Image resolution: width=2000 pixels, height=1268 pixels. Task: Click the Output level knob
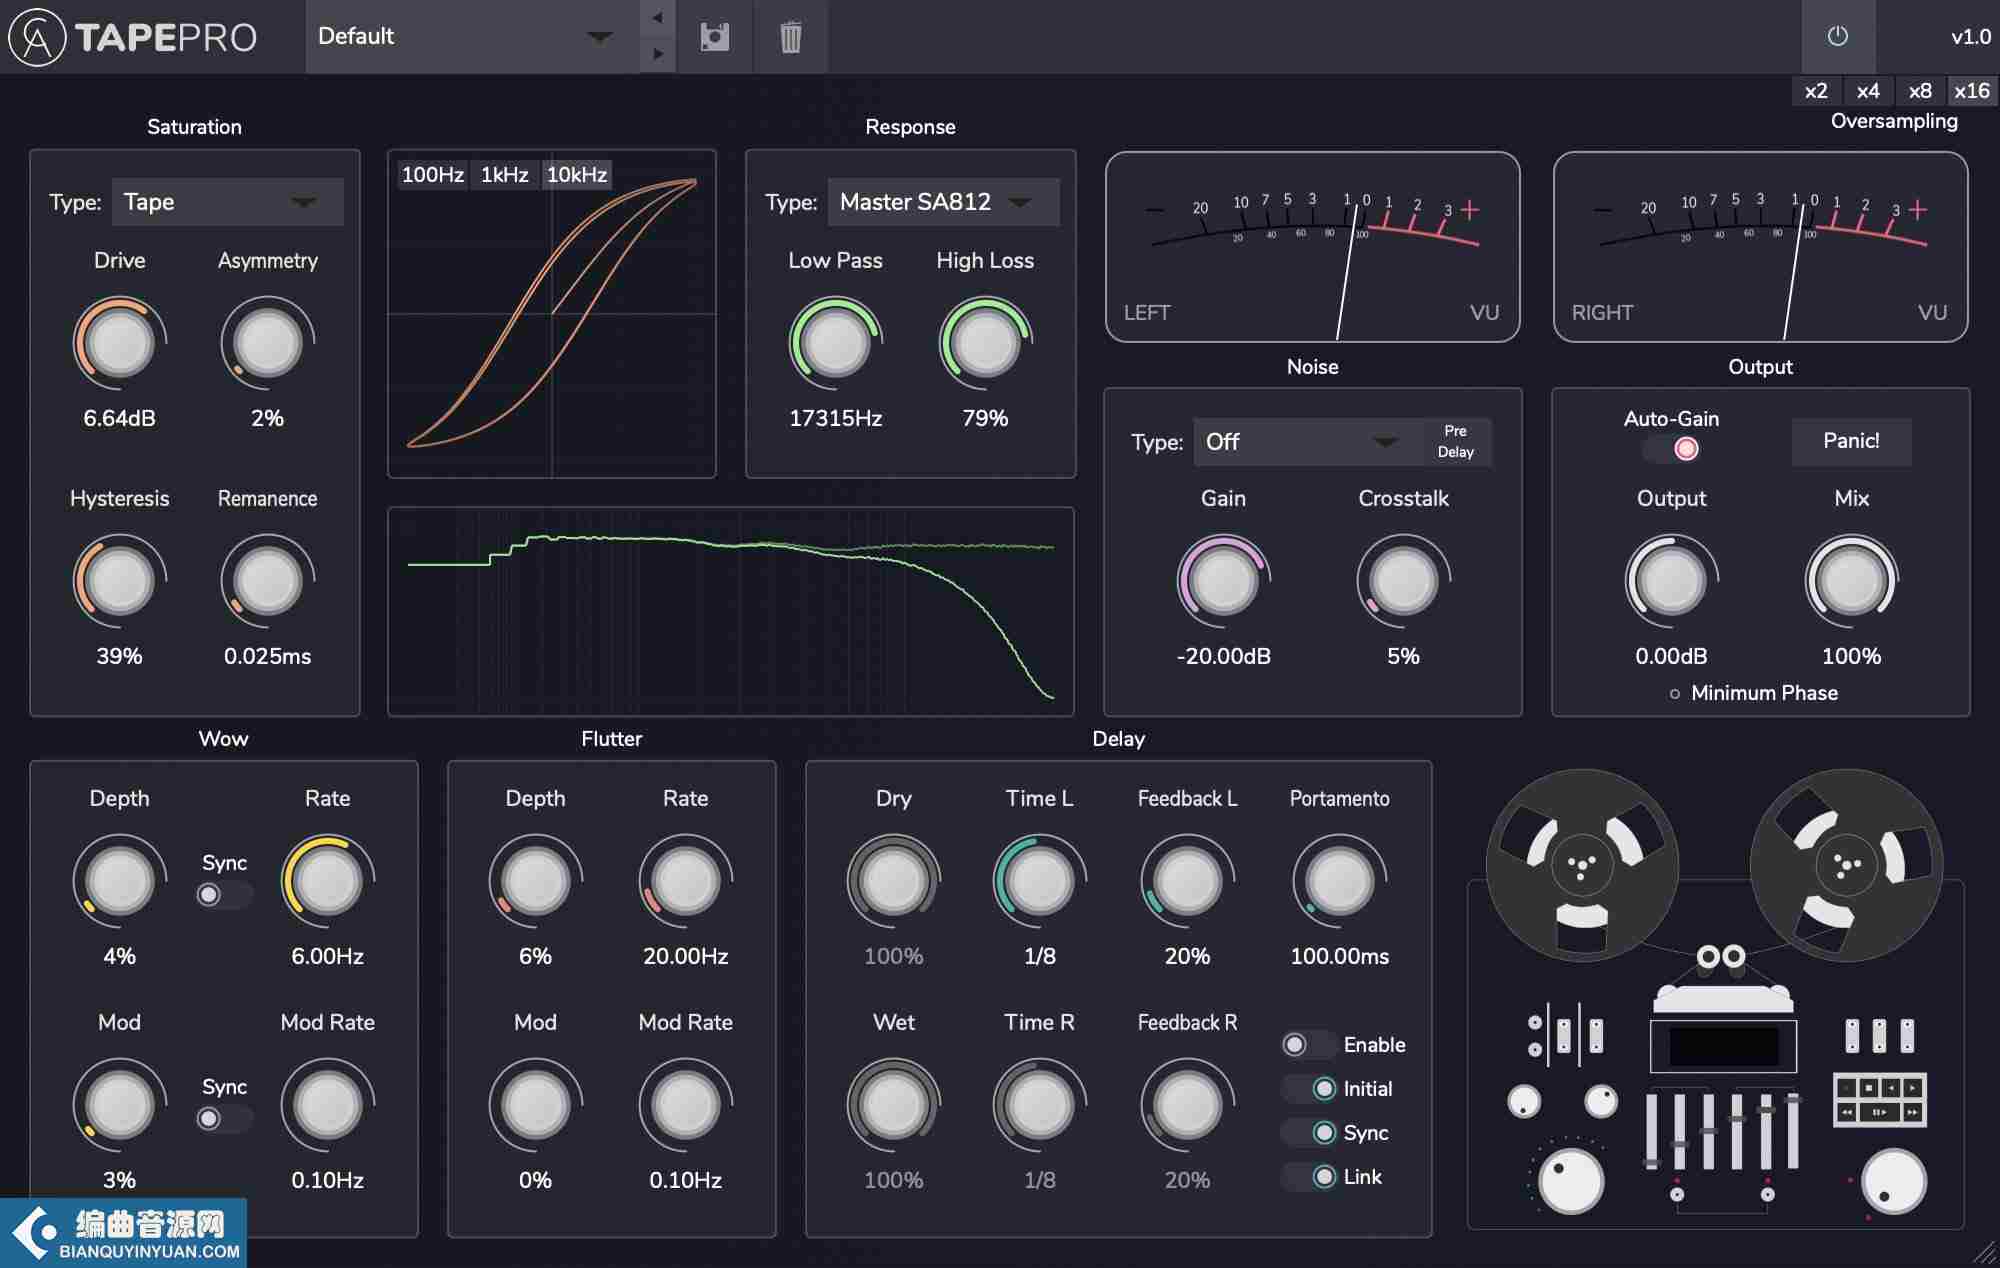coord(1671,582)
